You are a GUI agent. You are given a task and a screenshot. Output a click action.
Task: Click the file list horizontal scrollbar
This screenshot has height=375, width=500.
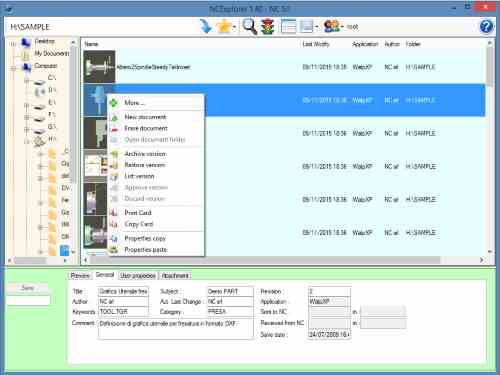coord(283,260)
